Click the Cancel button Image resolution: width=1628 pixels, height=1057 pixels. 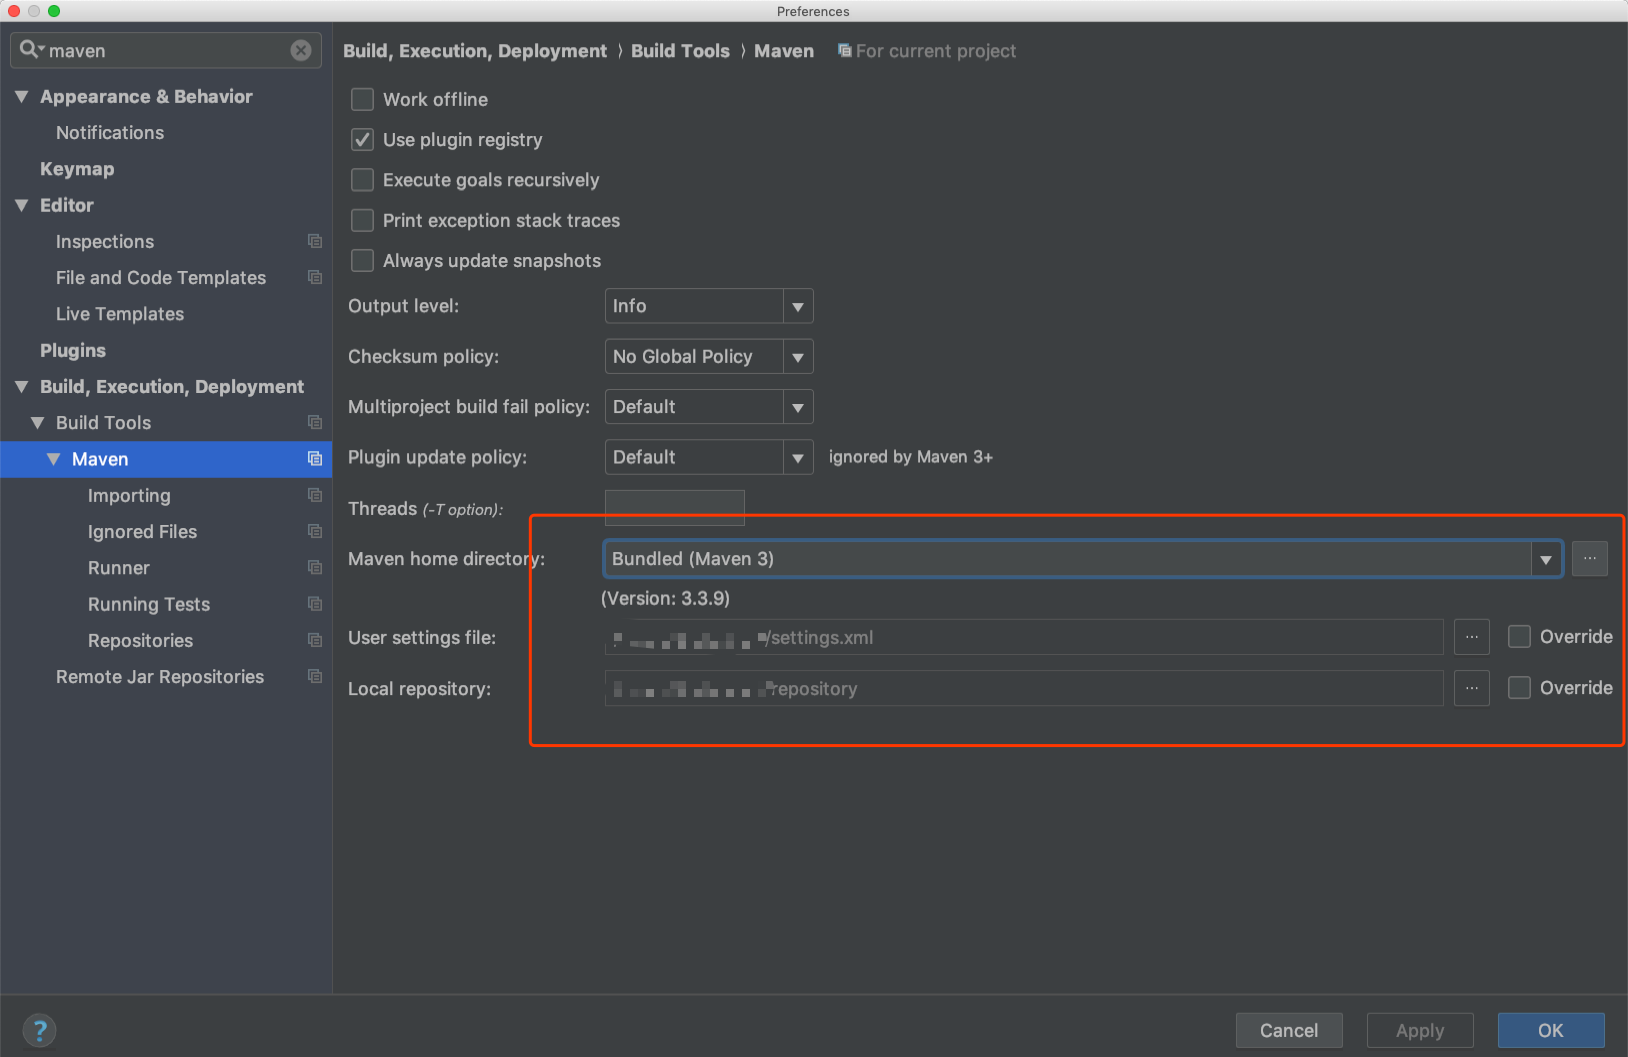(1289, 1030)
